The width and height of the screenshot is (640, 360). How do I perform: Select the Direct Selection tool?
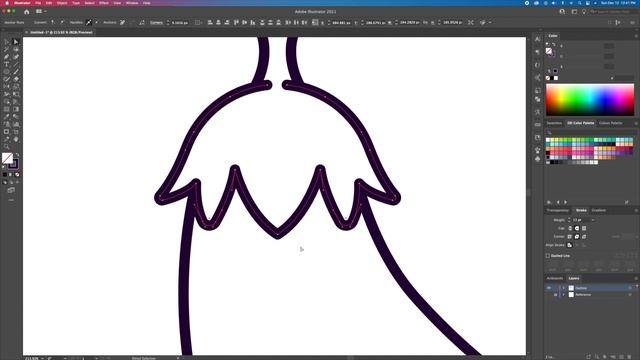(x=16, y=42)
